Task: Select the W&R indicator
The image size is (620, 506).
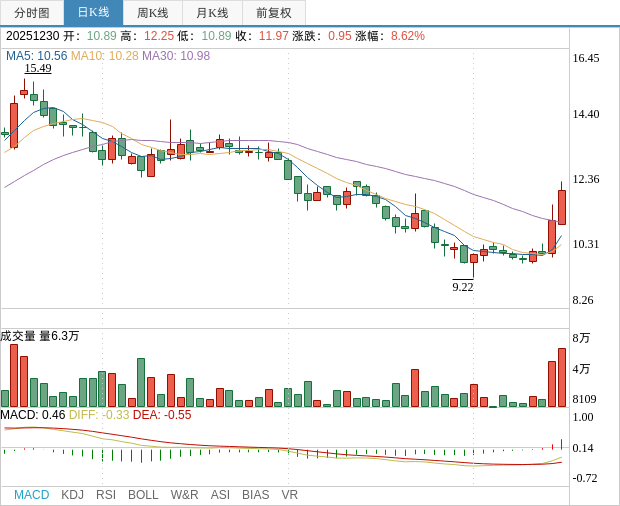Action: [184, 495]
